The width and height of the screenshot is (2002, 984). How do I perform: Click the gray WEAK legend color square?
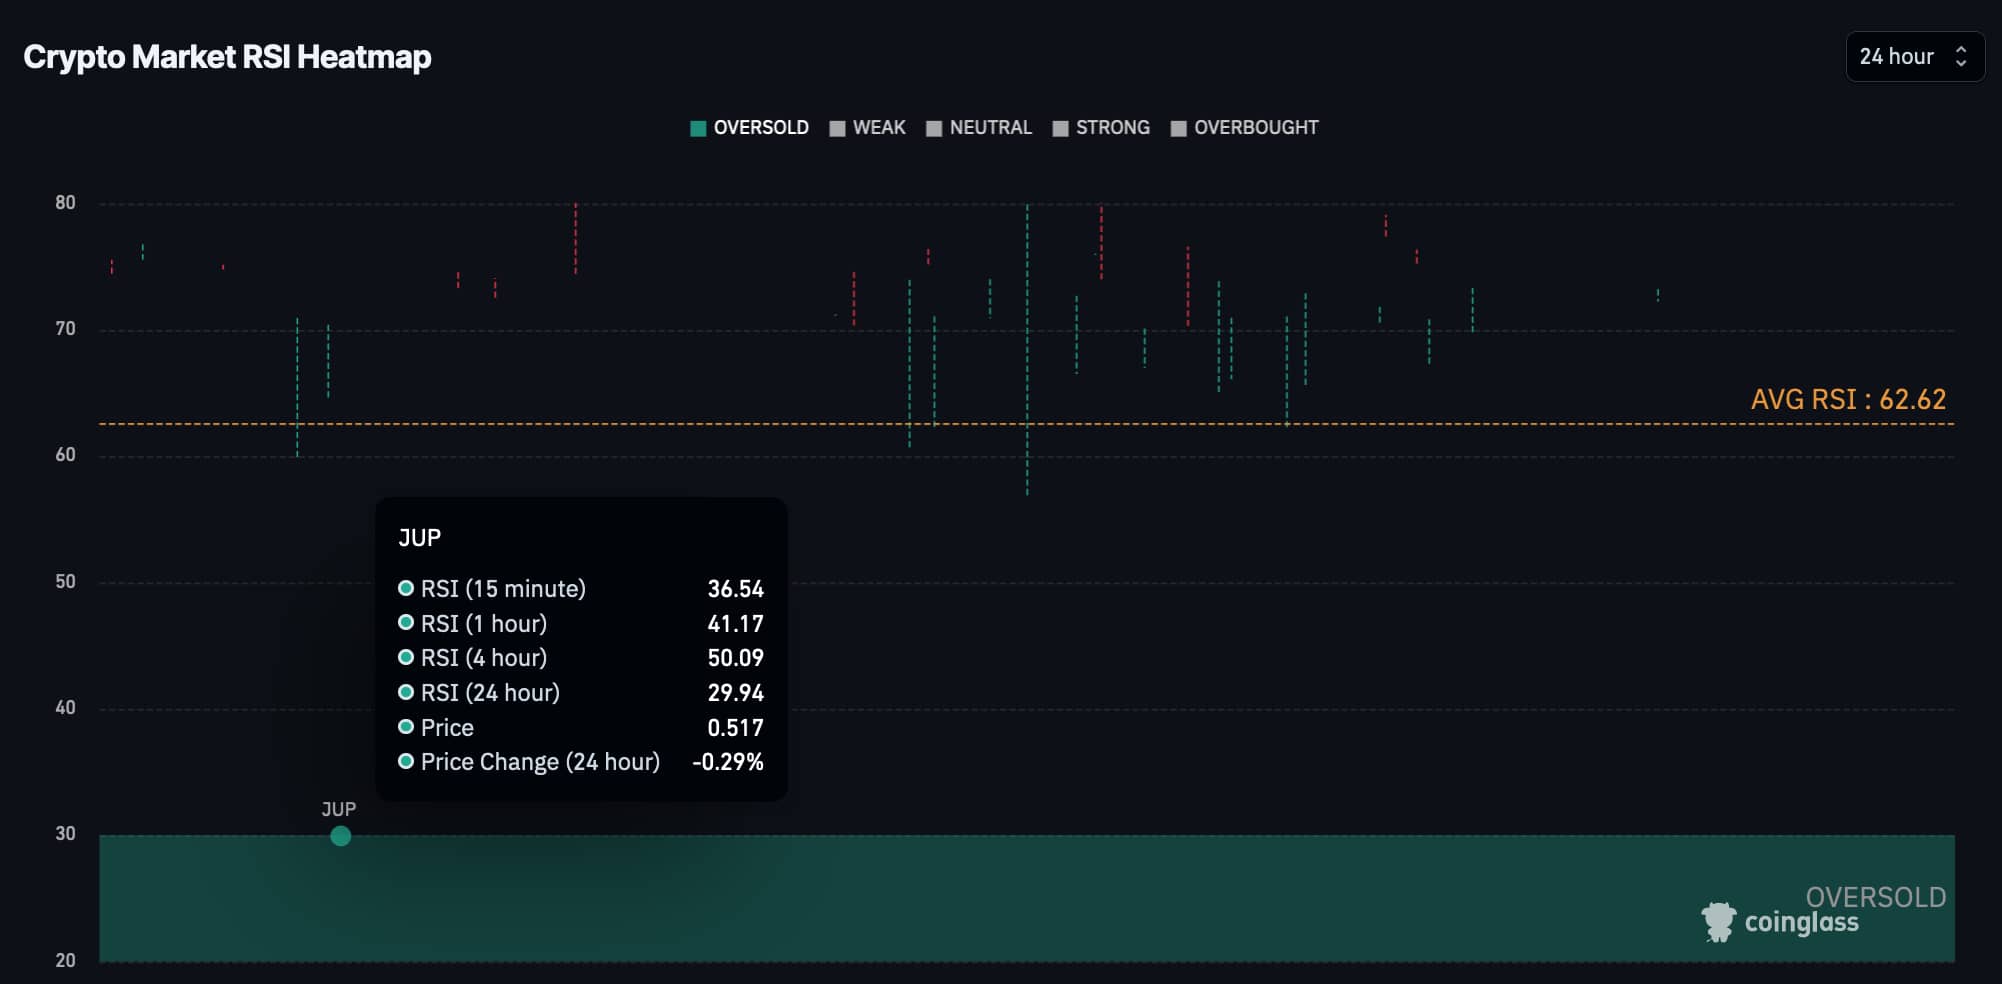[x=837, y=128]
